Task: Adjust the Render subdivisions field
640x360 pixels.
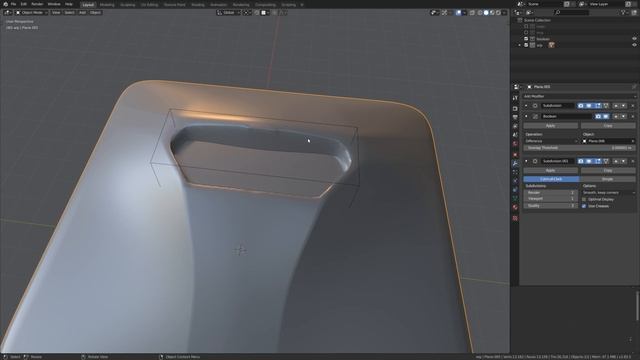Action: click(x=551, y=193)
